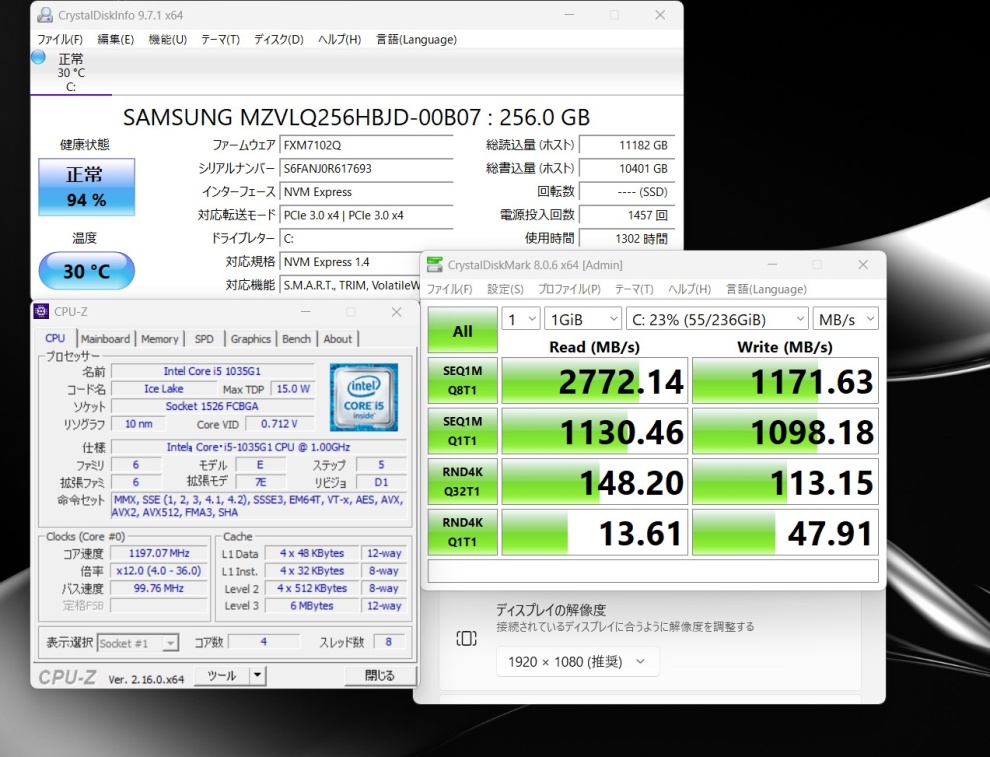Click the power-on count 1457 回
This screenshot has width=990, height=757.
(x=627, y=215)
